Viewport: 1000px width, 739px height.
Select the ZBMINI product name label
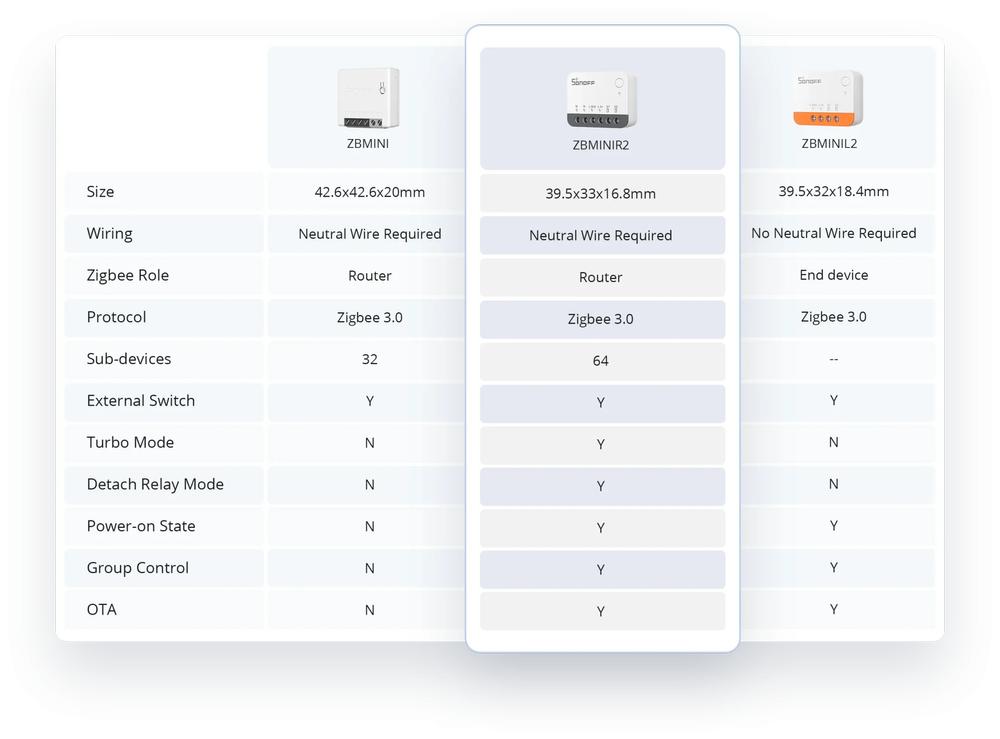[x=369, y=144]
